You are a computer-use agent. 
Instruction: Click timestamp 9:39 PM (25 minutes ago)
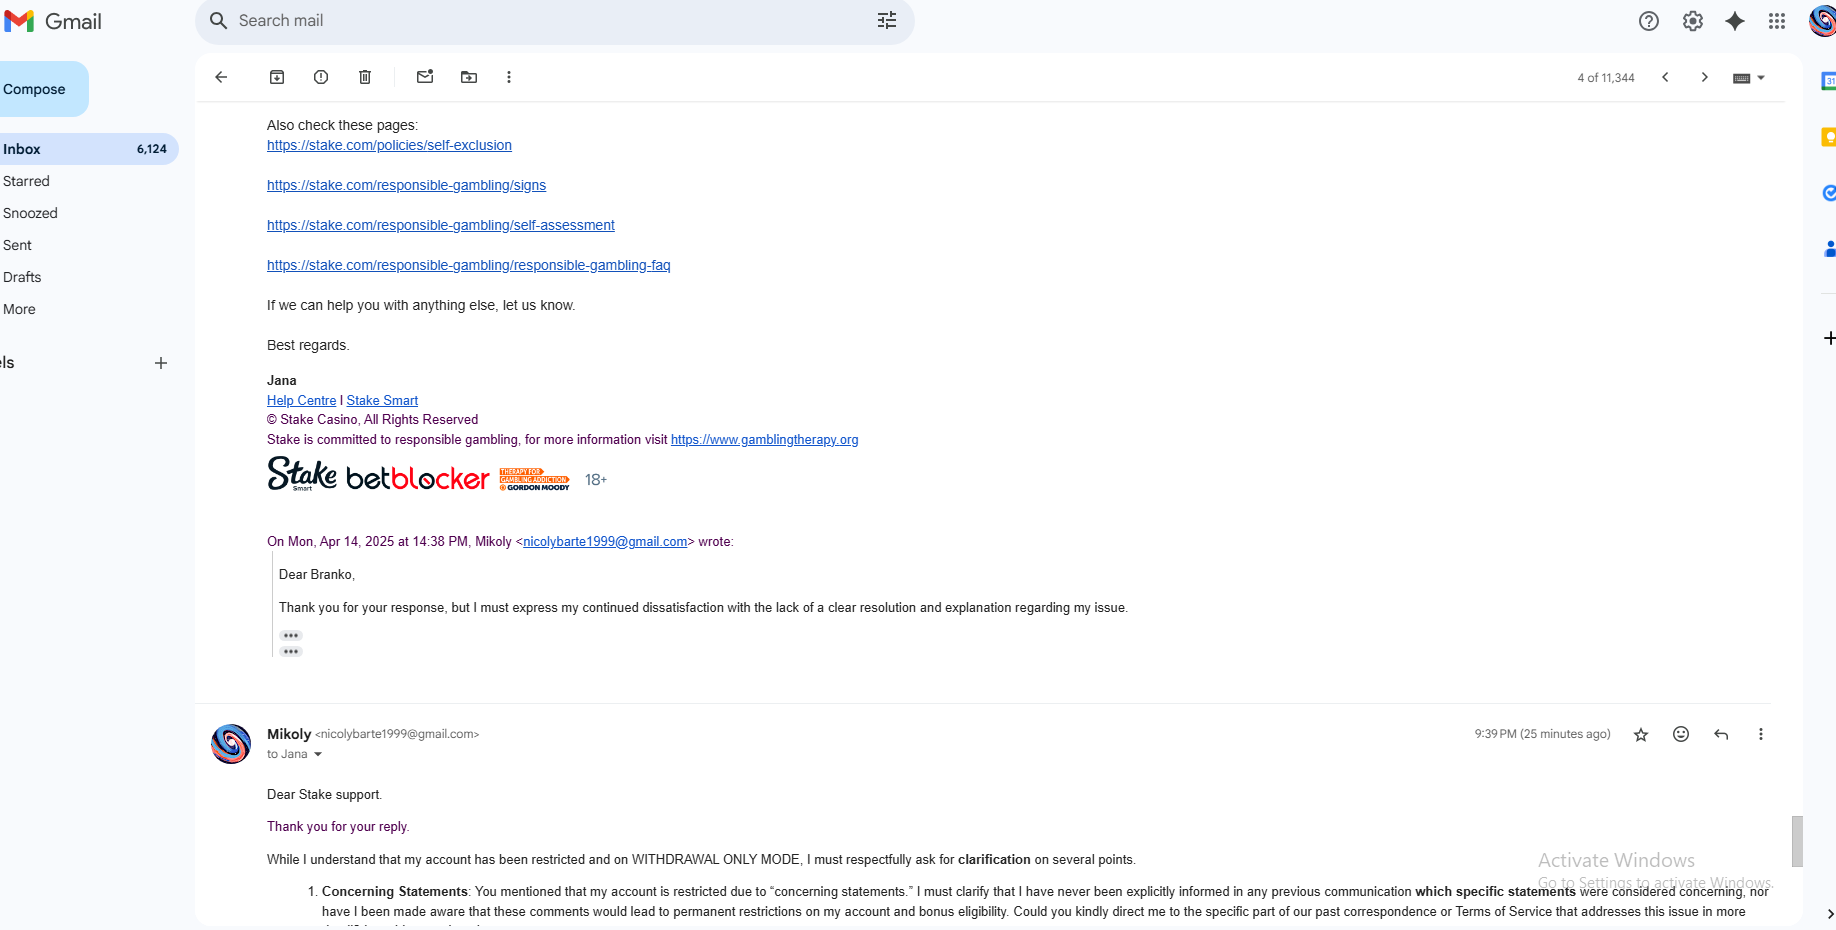1542,734
